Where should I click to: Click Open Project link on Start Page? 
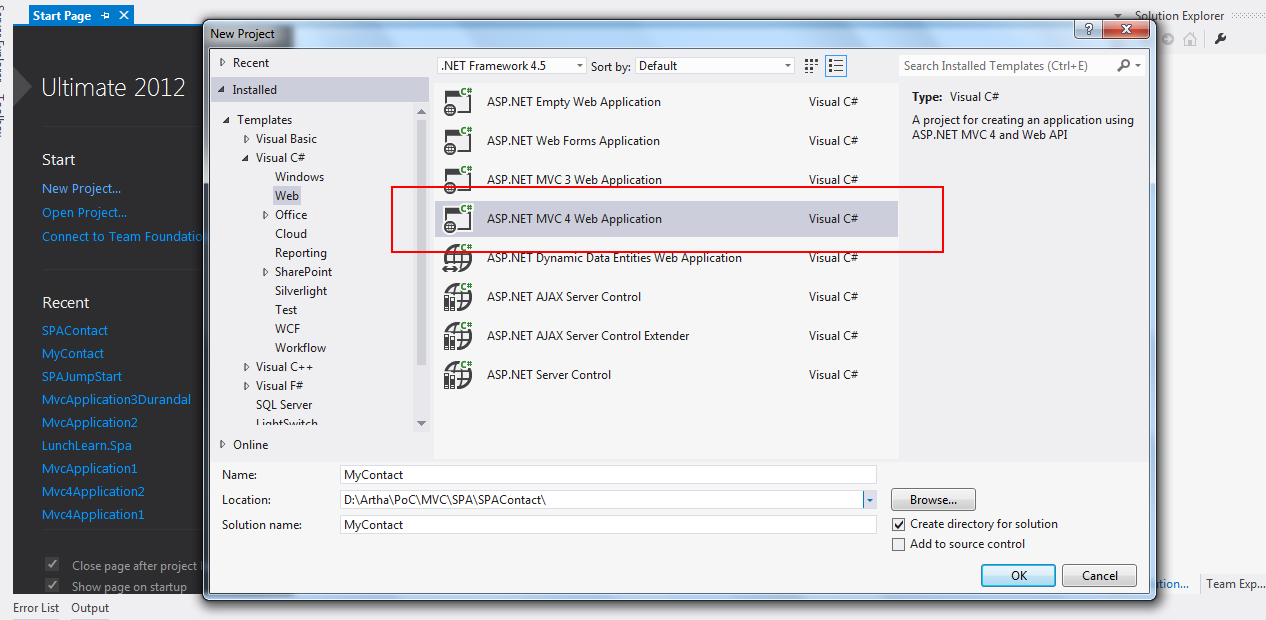[84, 213]
